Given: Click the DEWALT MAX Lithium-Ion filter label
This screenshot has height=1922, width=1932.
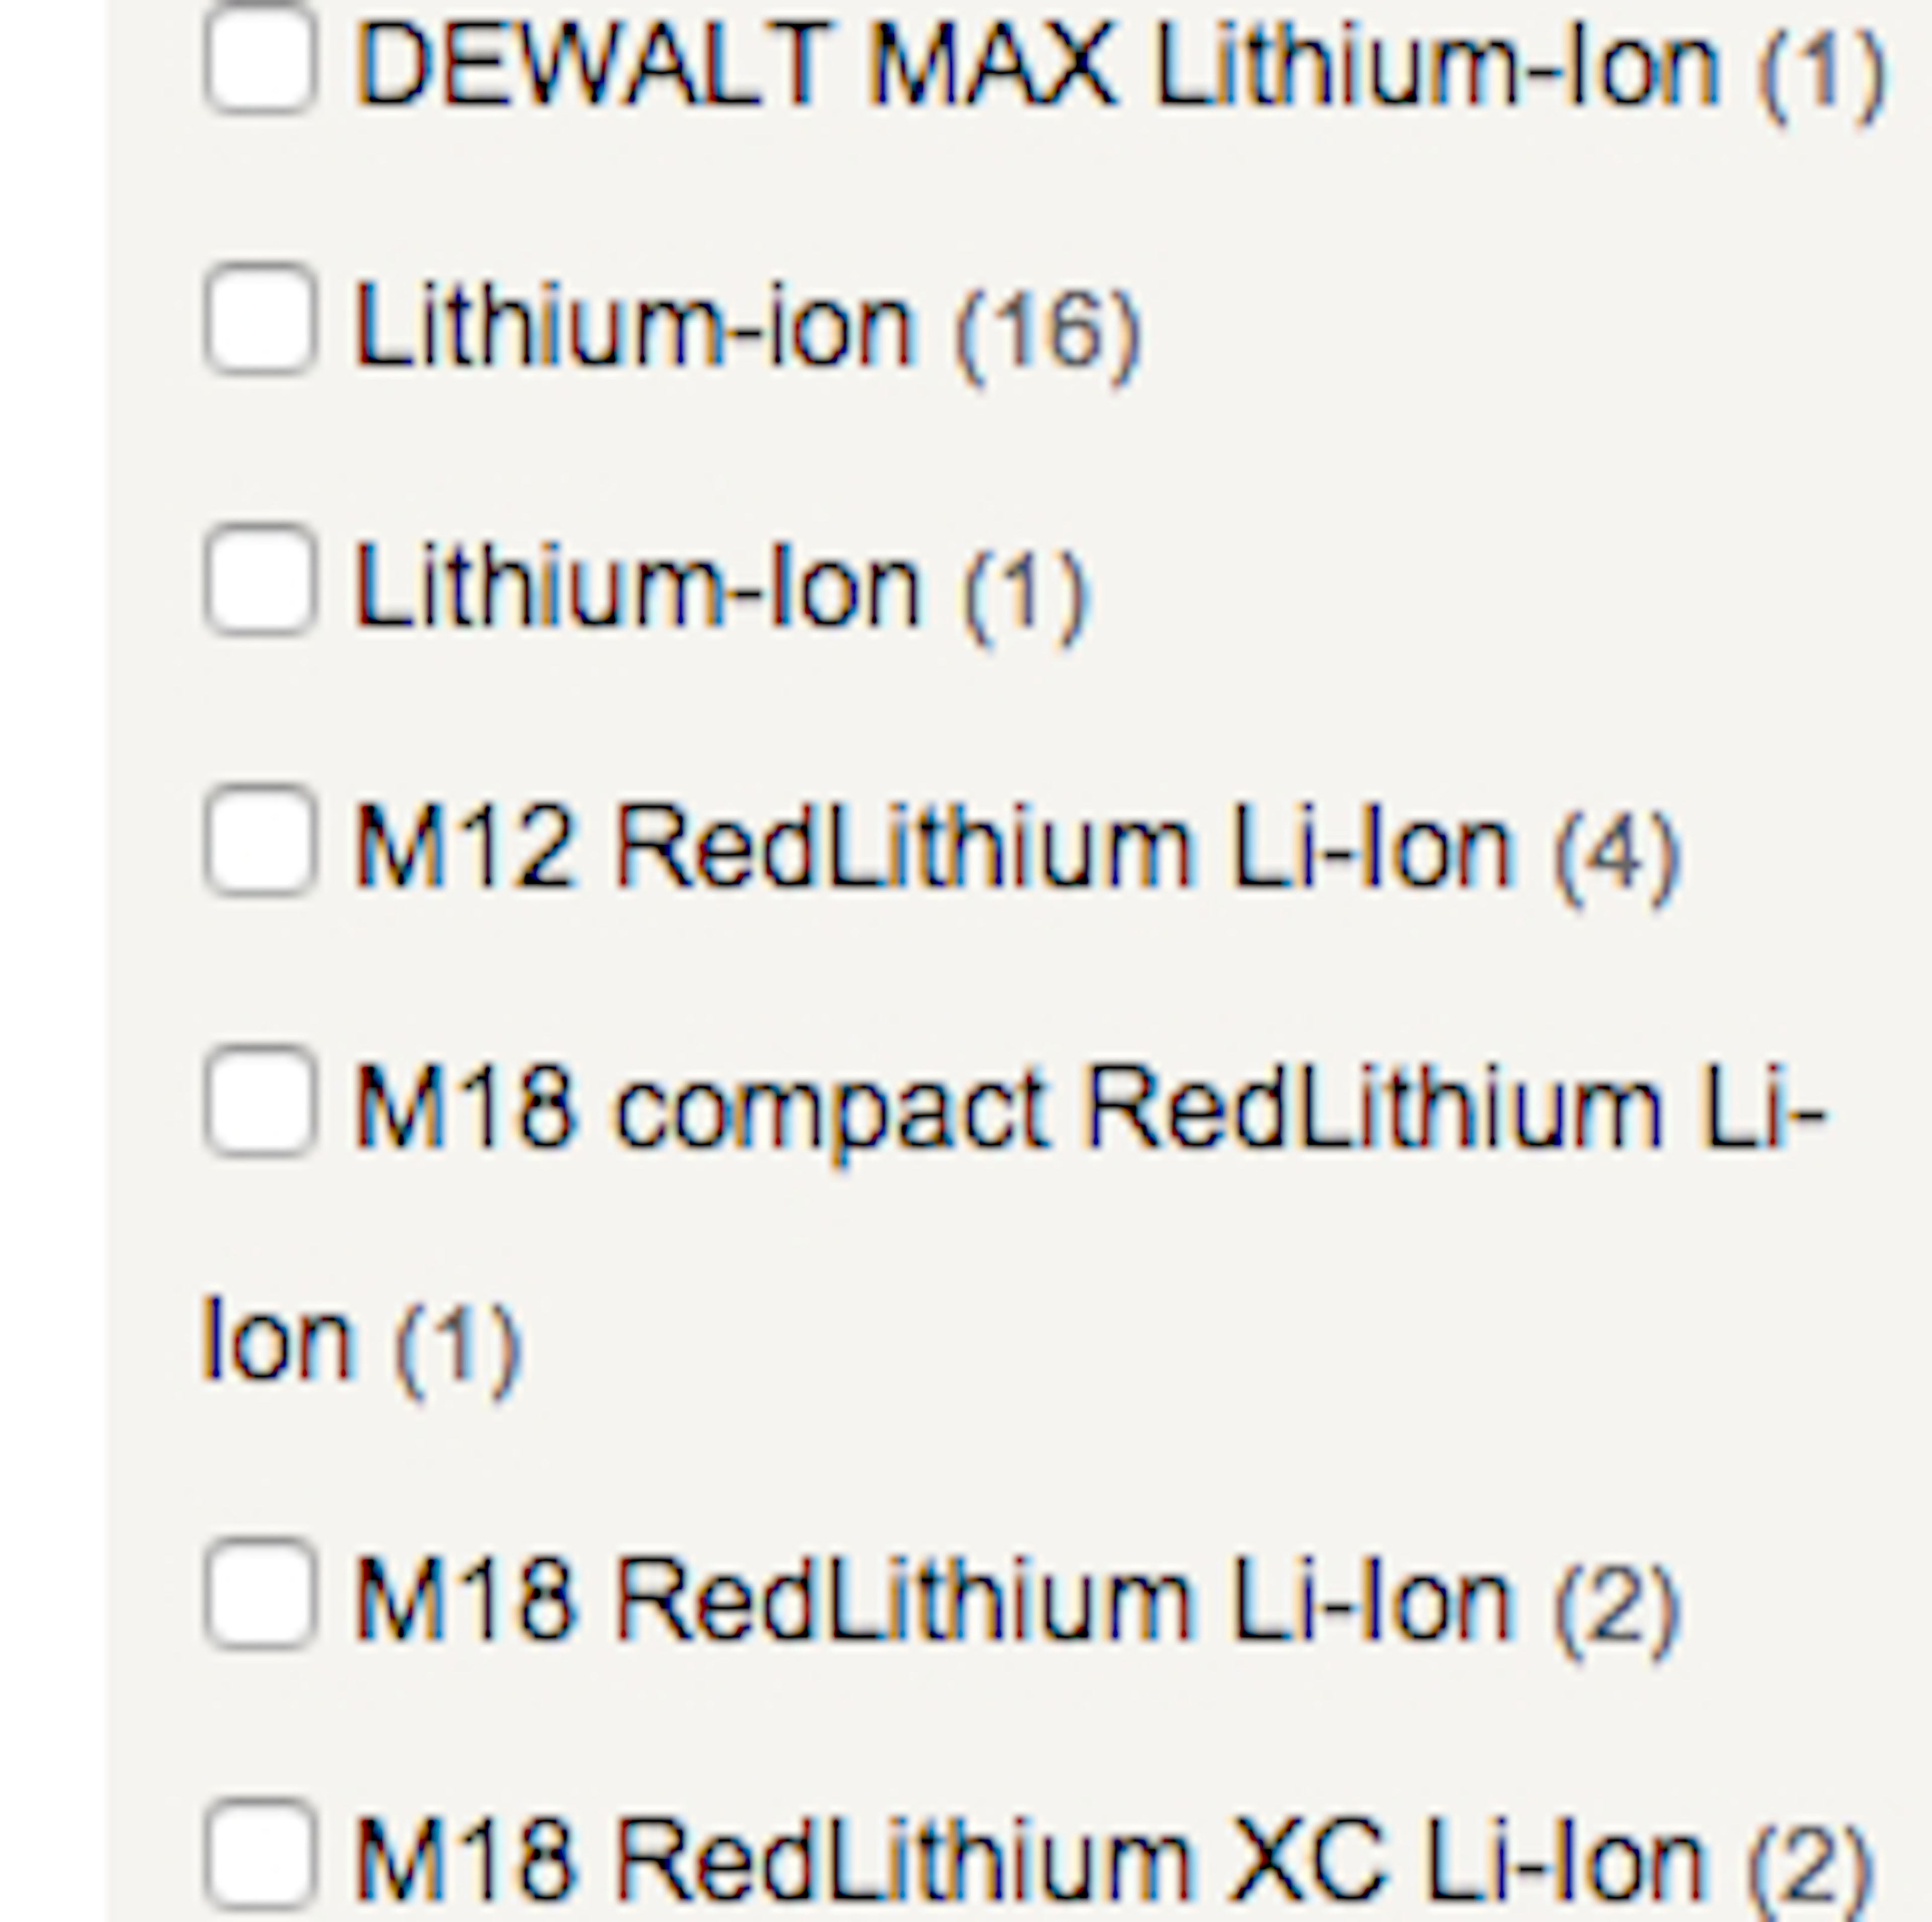Looking at the screenshot, I should click(x=1035, y=66).
